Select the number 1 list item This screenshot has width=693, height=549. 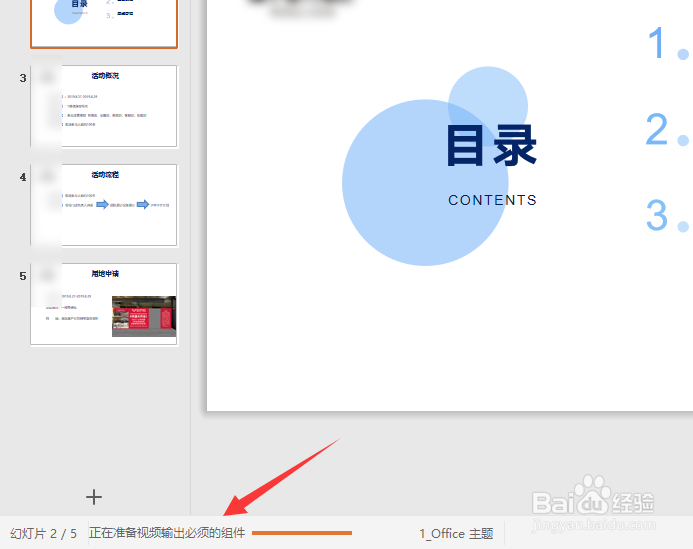667,43
